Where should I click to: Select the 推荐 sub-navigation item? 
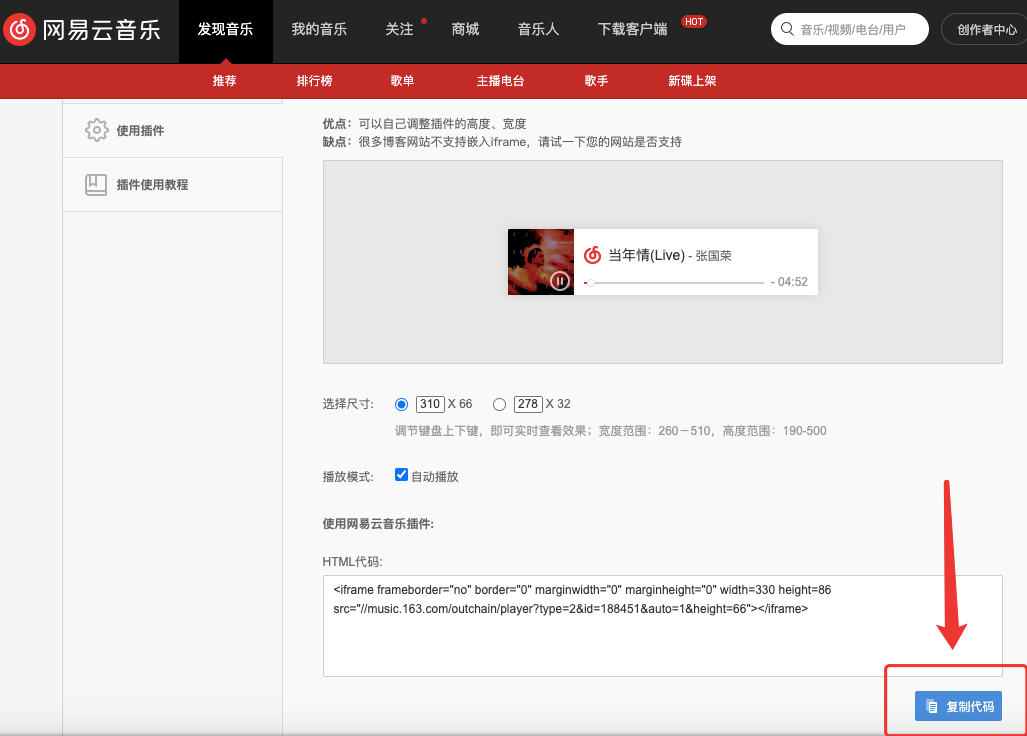coord(224,81)
